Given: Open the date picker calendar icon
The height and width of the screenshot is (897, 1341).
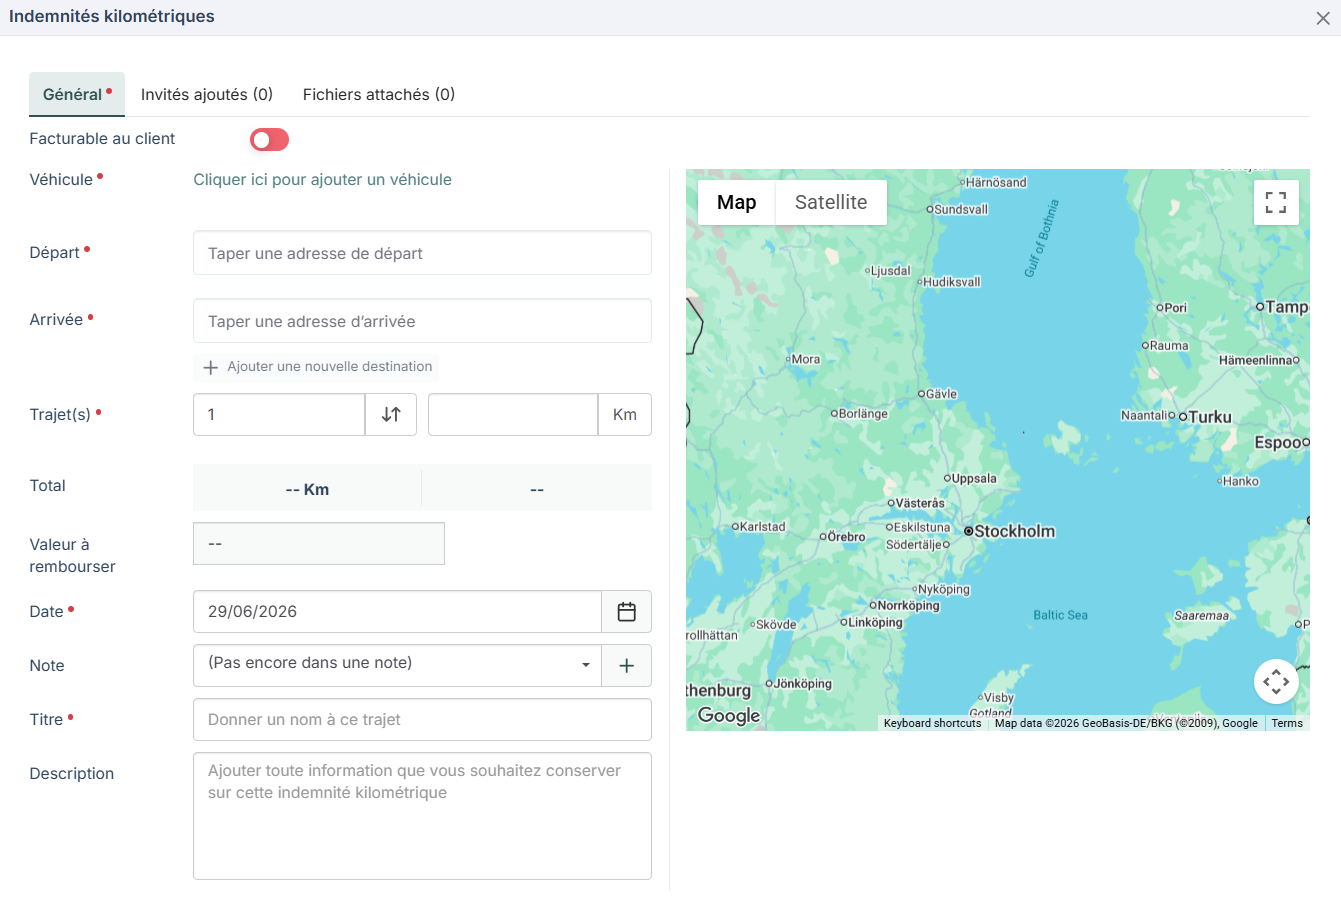Looking at the screenshot, I should tap(627, 612).
